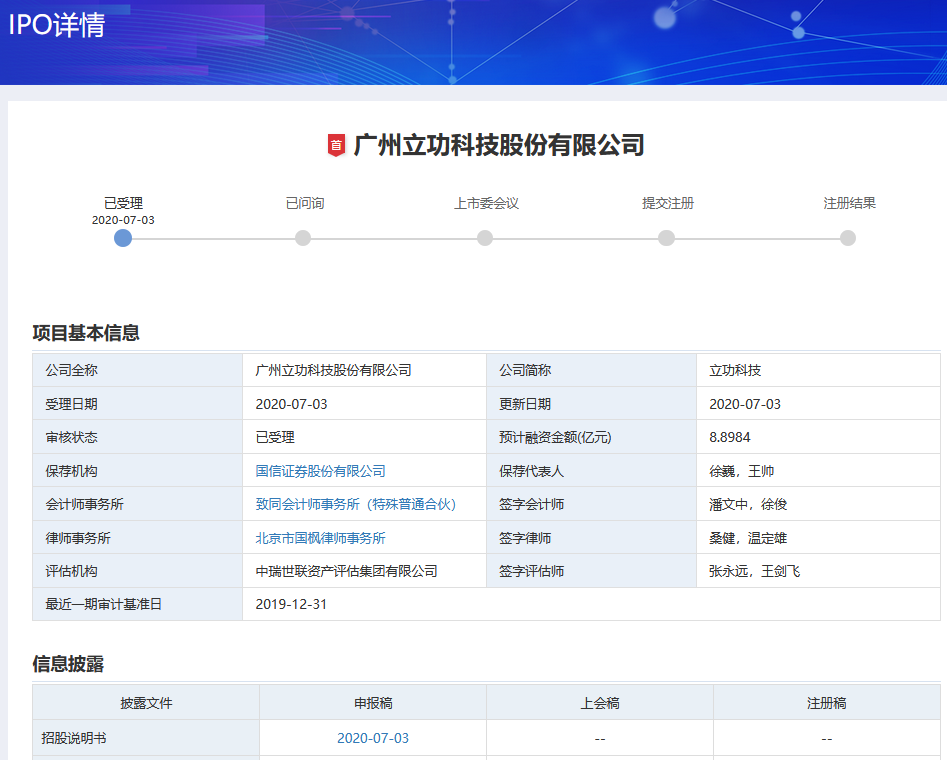Image resolution: width=947 pixels, height=760 pixels.
Task: Click the 公司简称 value 立功科技
Action: (735, 370)
